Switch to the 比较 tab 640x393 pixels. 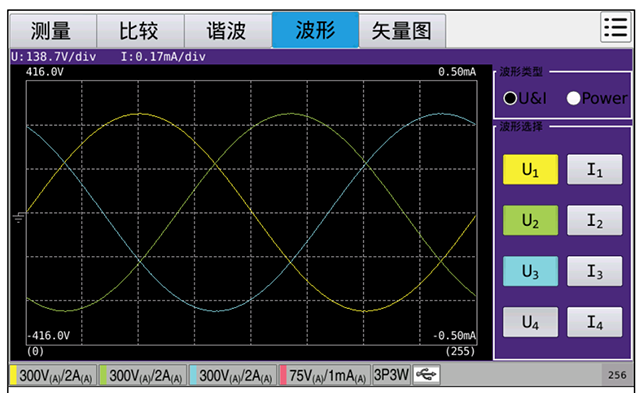(x=140, y=31)
